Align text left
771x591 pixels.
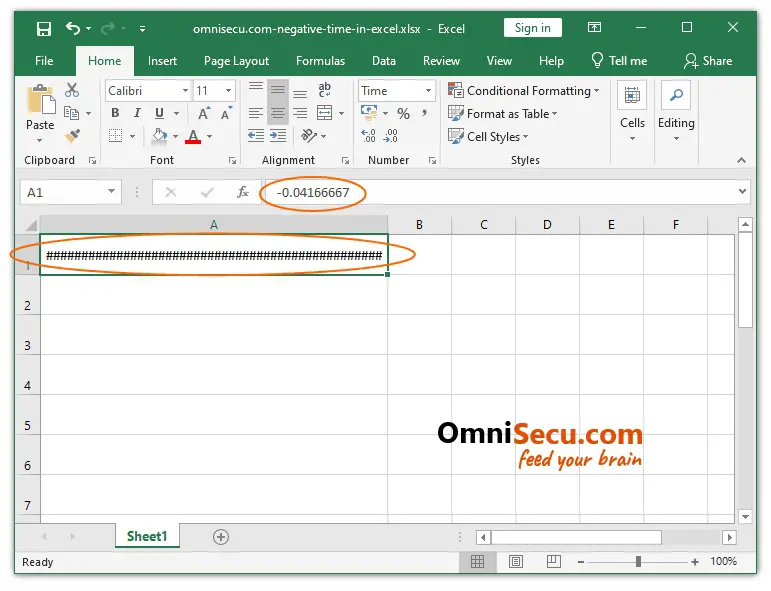click(256, 114)
